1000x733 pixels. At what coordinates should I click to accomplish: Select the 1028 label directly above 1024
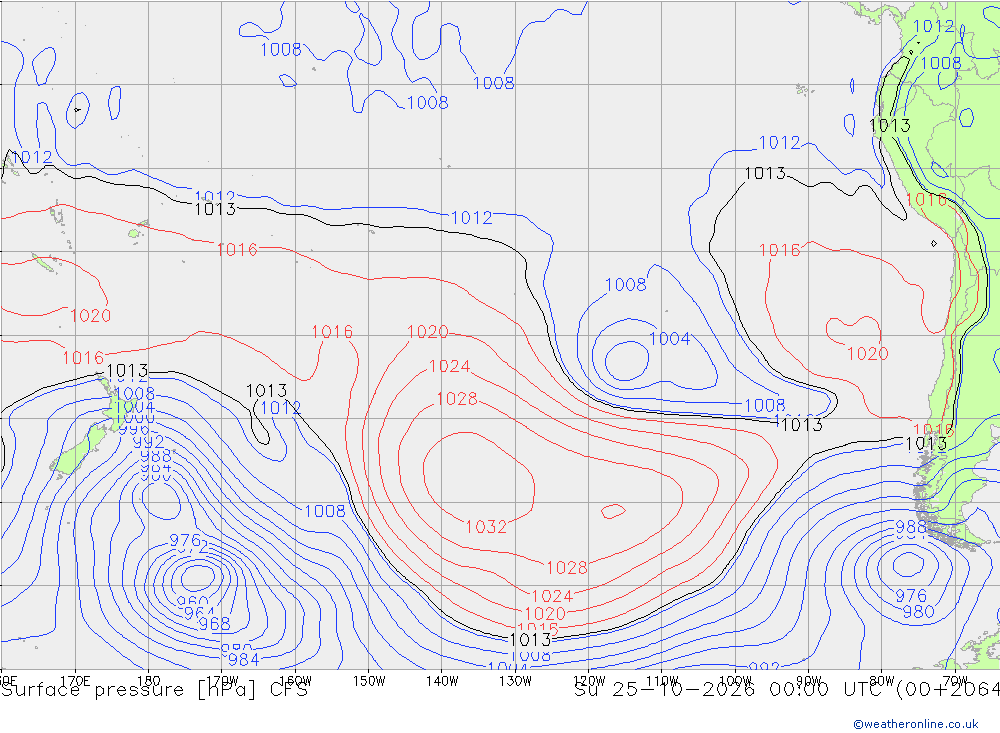[566, 567]
